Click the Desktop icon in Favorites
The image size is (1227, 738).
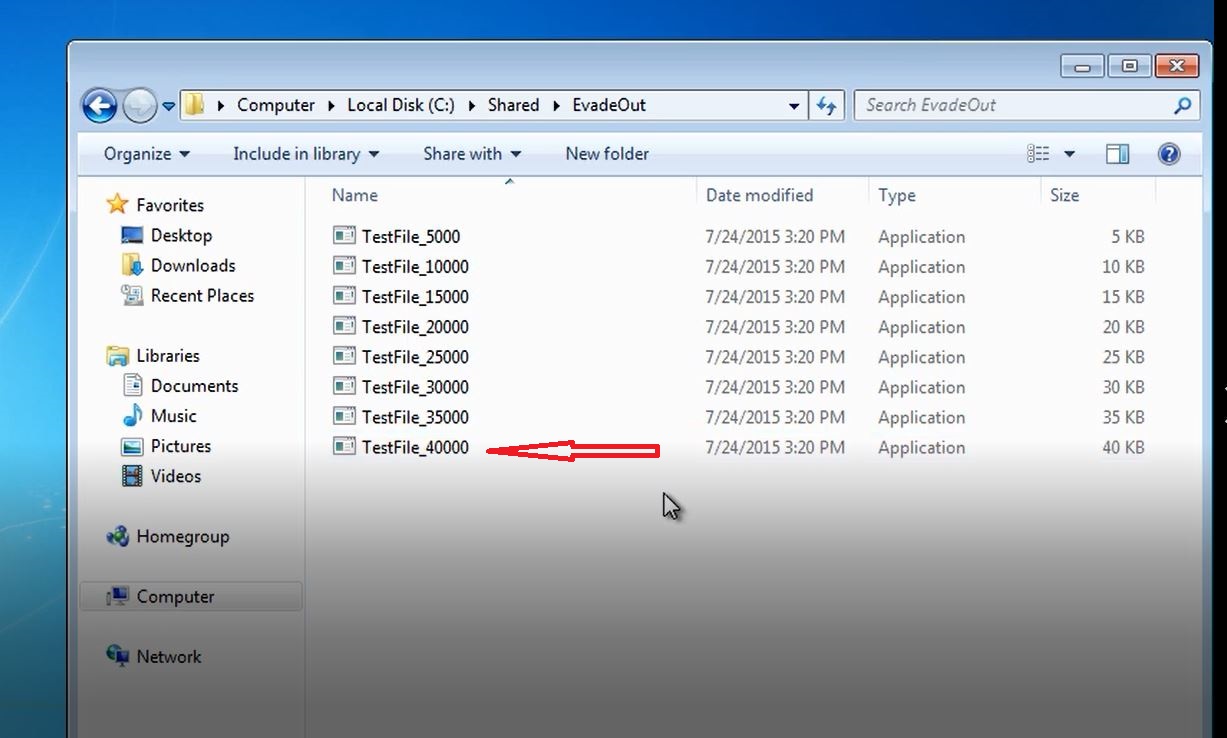(132, 236)
